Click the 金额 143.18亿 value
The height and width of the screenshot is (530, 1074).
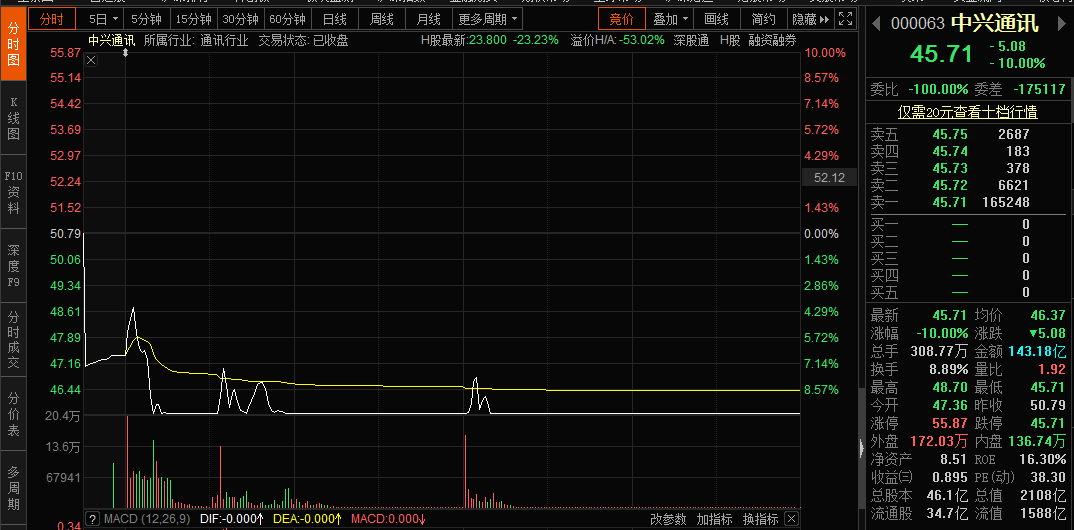coord(1037,352)
